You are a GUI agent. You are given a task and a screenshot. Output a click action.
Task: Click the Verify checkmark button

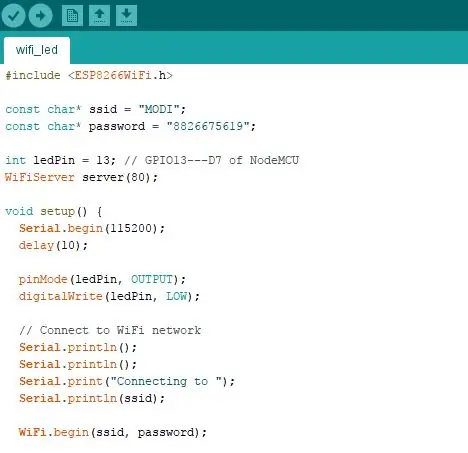tap(13, 15)
